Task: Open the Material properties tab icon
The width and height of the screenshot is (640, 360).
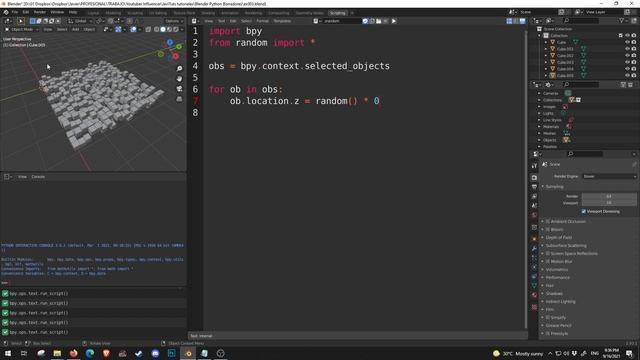Action: click(534, 295)
